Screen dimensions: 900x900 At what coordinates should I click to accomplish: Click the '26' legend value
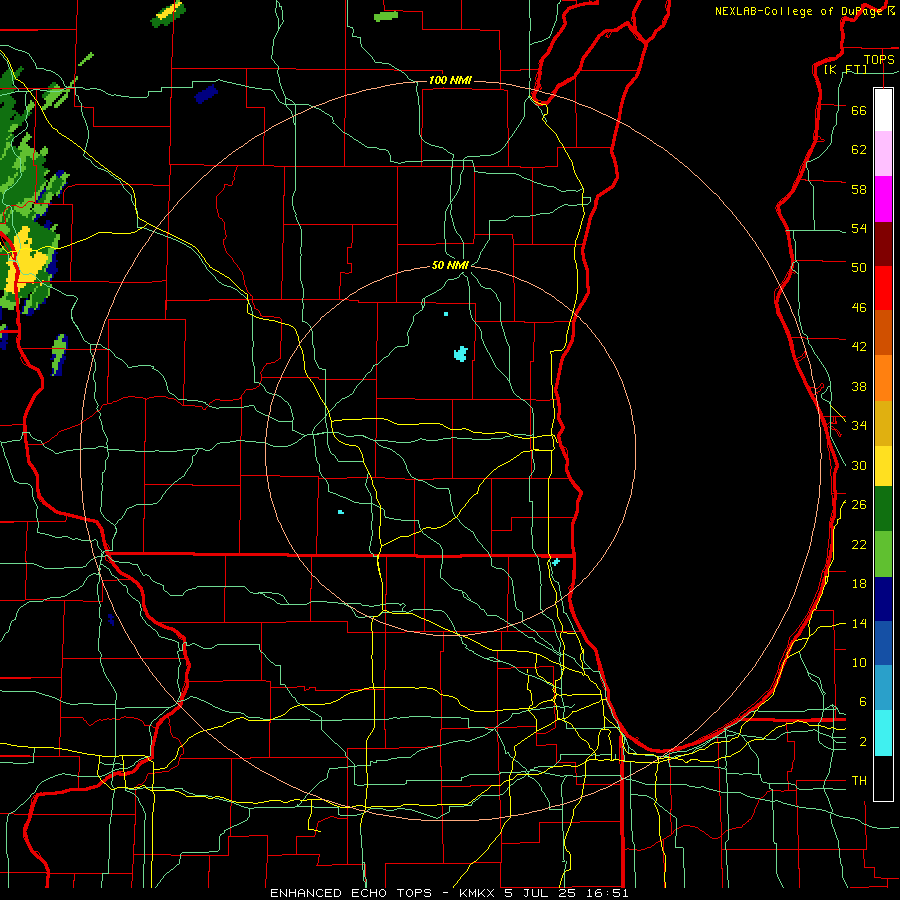click(x=859, y=505)
